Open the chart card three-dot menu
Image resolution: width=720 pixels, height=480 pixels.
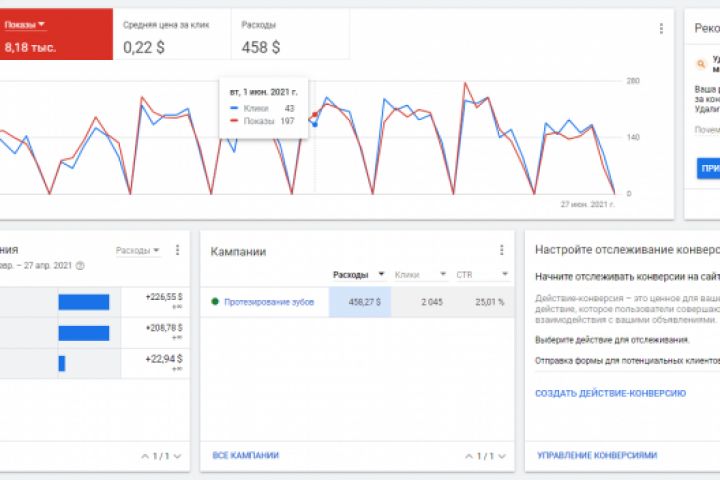[661, 29]
